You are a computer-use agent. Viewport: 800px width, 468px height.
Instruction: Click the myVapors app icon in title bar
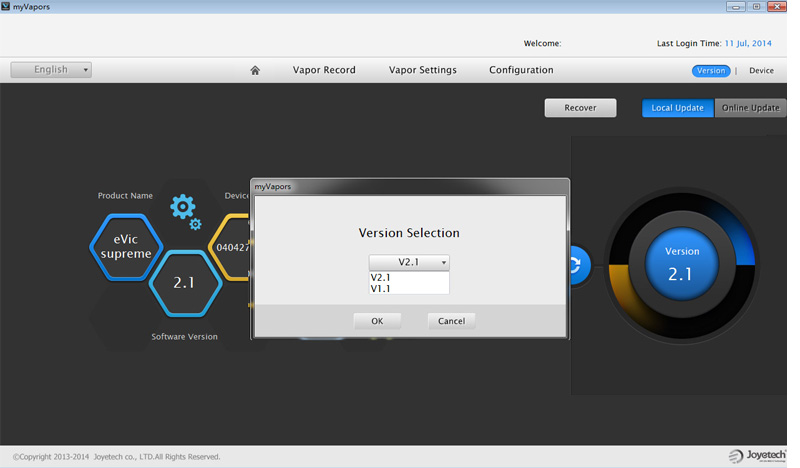click(7, 7)
